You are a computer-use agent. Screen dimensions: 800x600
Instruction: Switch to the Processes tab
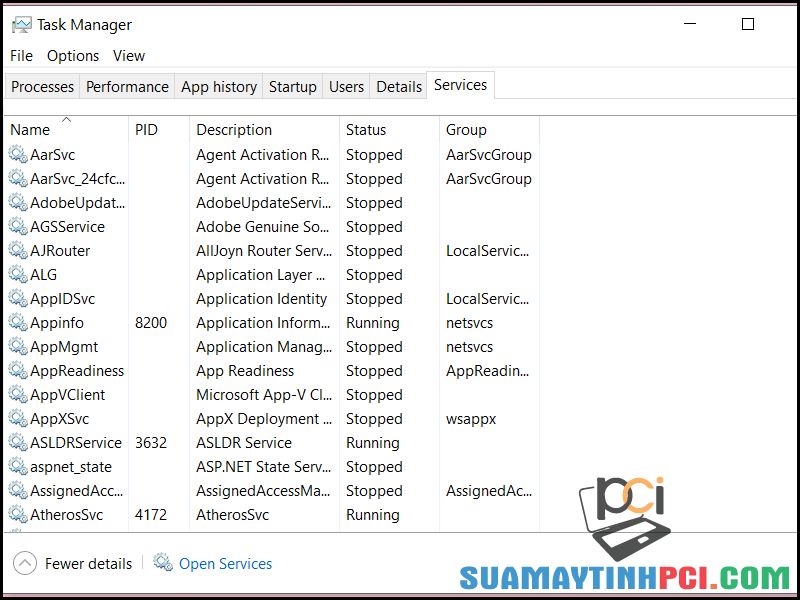click(42, 87)
